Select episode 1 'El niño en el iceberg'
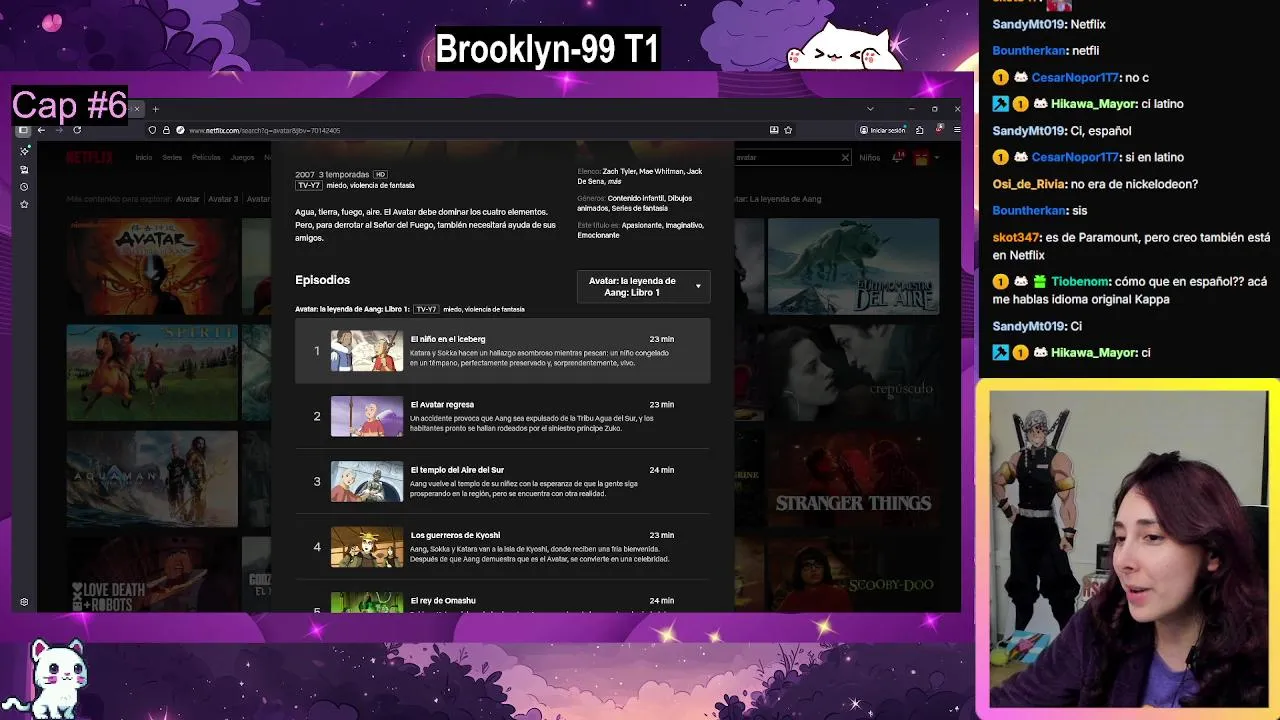The height and width of the screenshot is (720, 1280). (502, 351)
